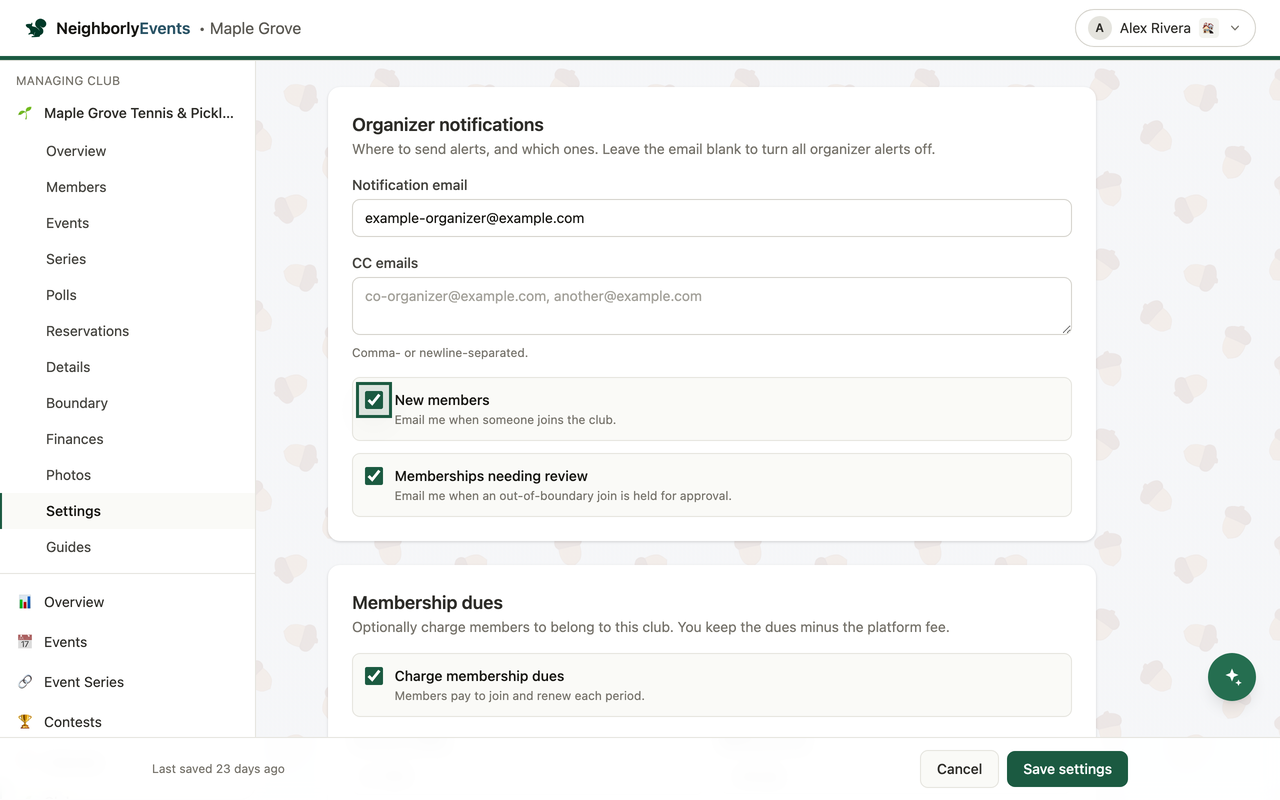Uncheck the New members notification checkbox

tap(374, 400)
